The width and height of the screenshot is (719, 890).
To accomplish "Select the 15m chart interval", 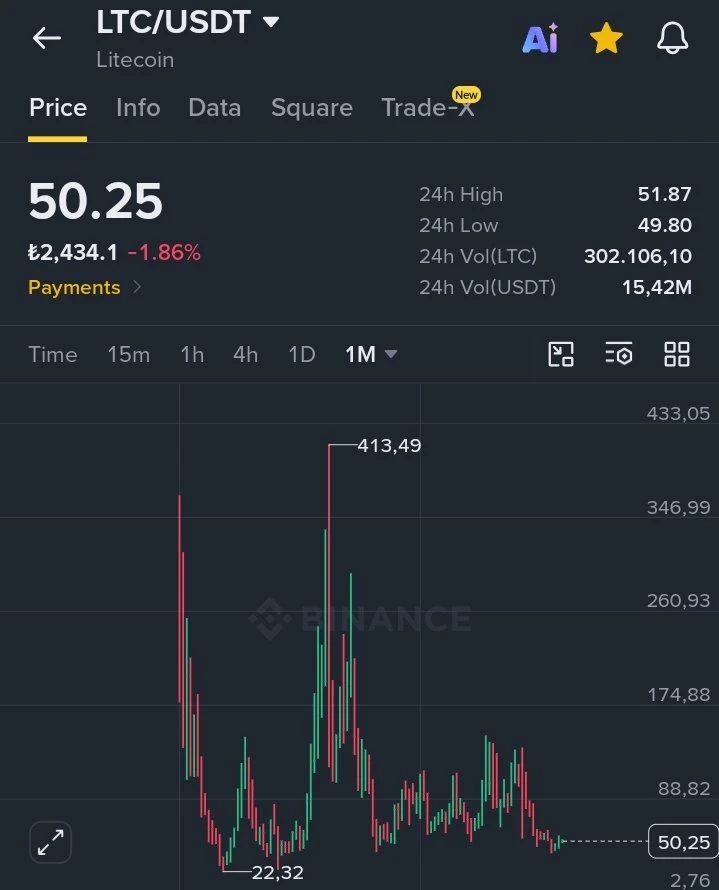I will pos(129,355).
